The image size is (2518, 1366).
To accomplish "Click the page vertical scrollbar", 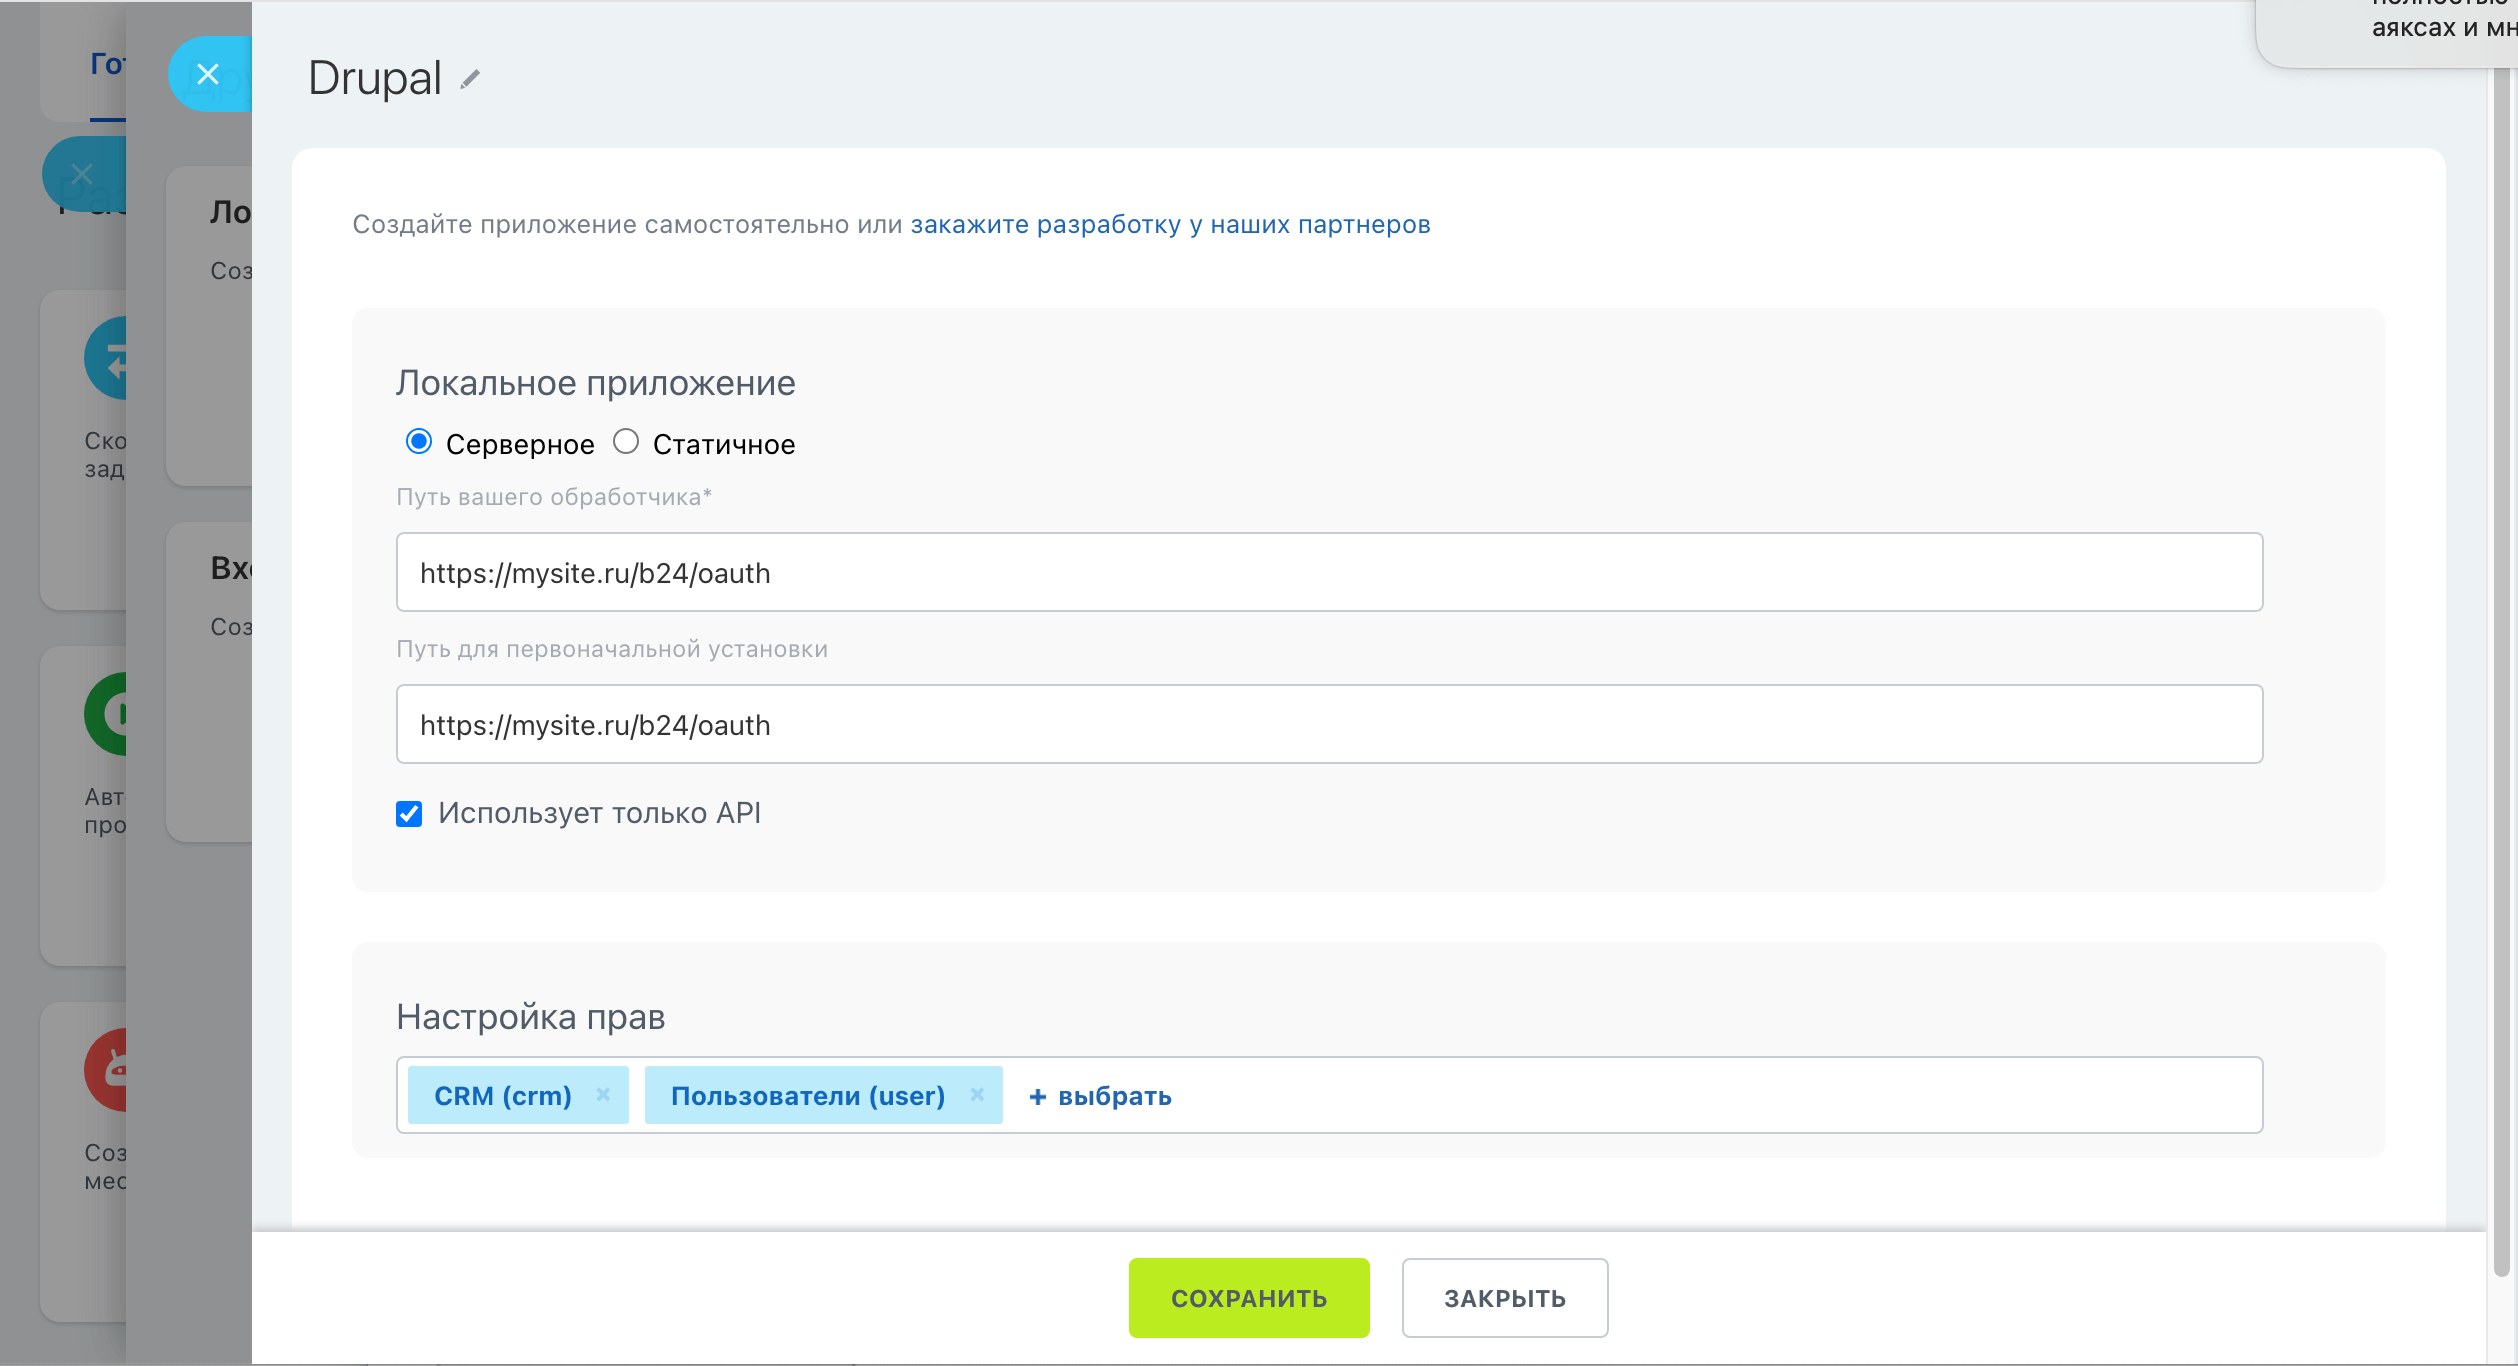I will pos(2502,670).
